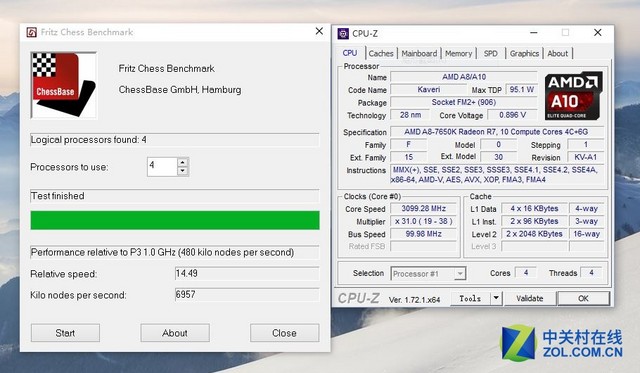Decrease processors to use with down arrow

183,171
